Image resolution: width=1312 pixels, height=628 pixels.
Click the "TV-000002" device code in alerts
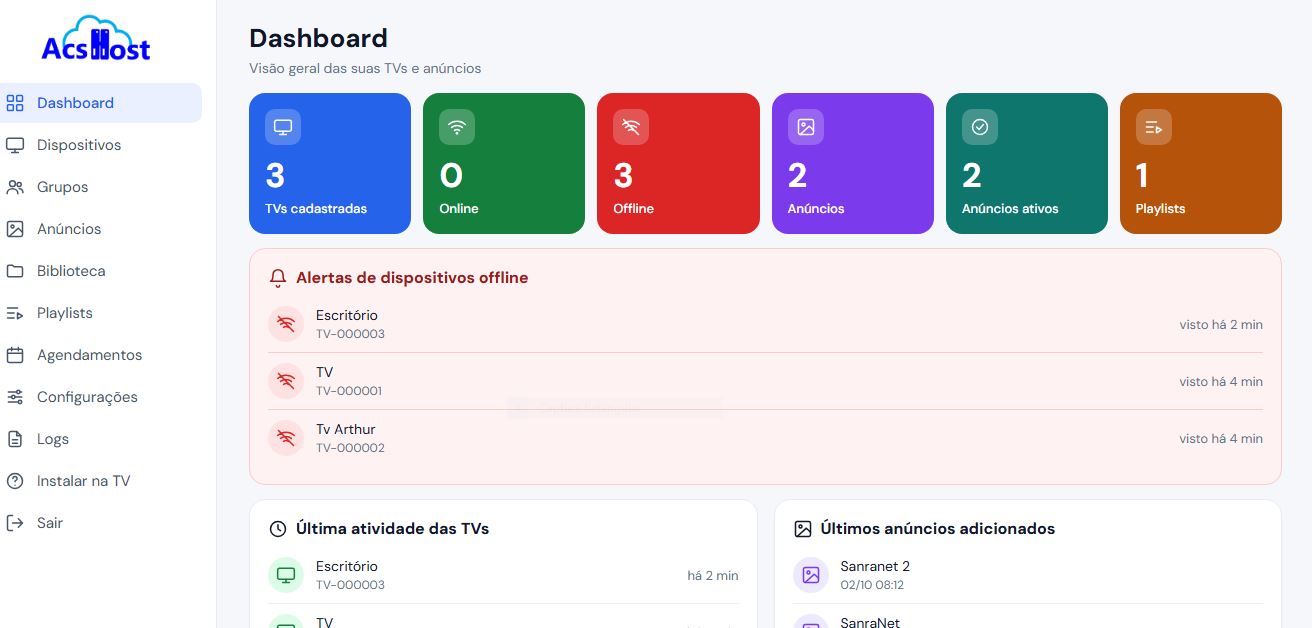click(x=350, y=448)
